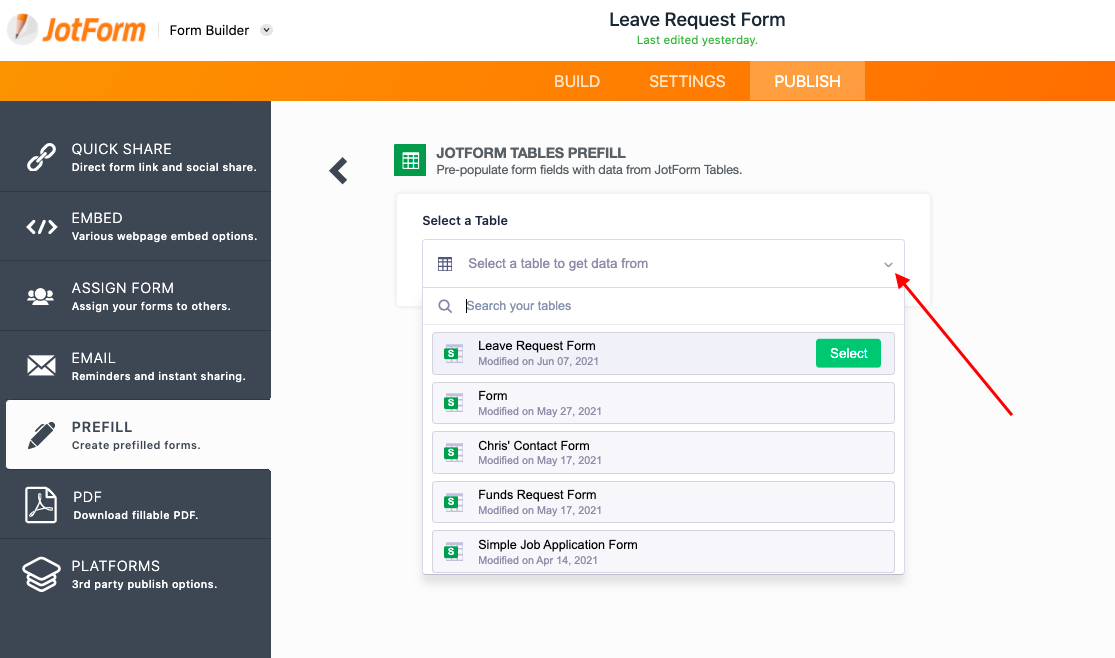Click the JotForm pencil logo icon
Viewport: 1115px width, 658px height.
click(22, 29)
